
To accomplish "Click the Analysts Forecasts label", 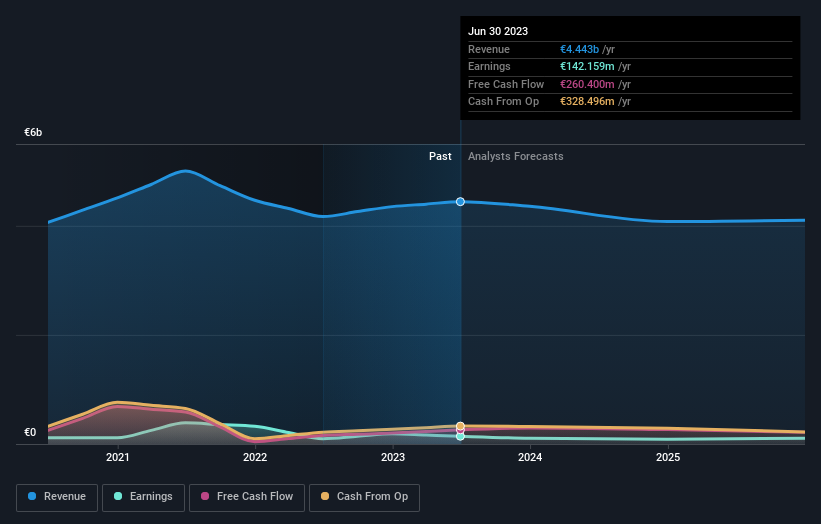I will pos(516,156).
